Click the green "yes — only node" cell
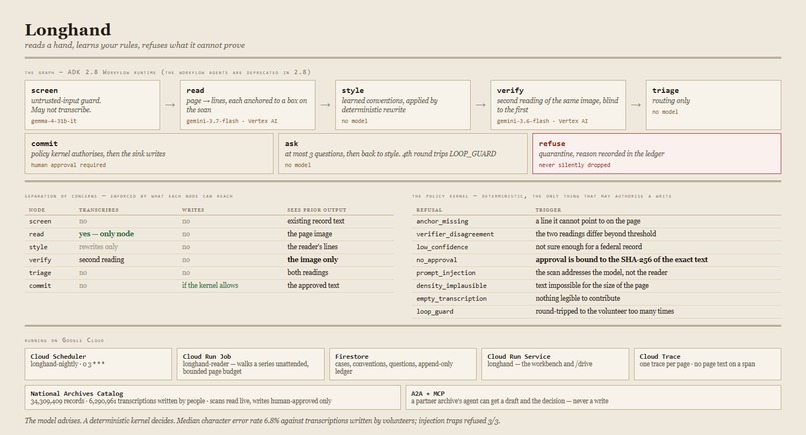Image resolution: width=806 pixels, height=435 pixels. click(x=106, y=234)
